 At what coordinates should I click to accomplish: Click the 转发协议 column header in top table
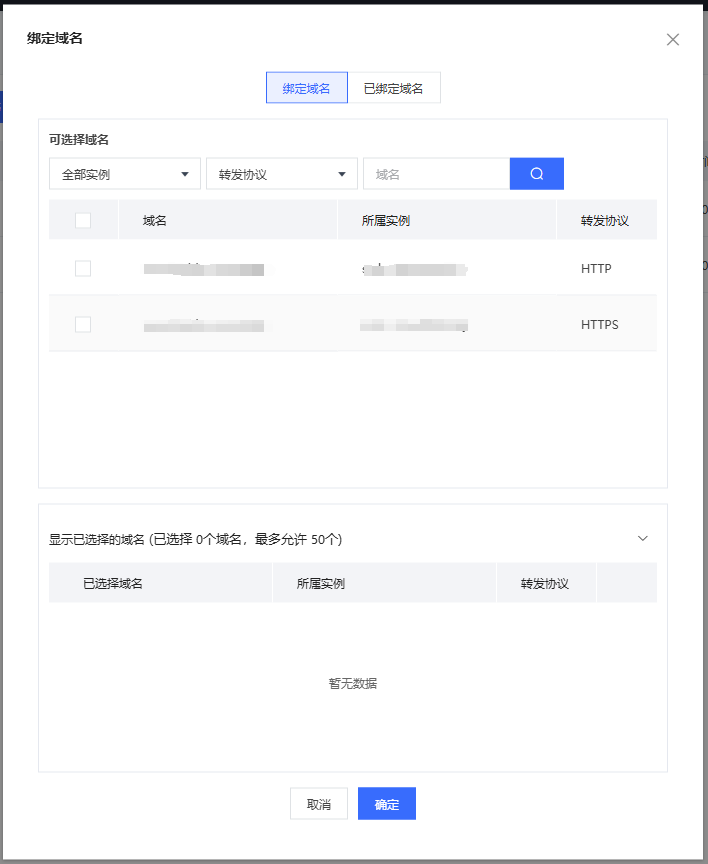604,220
